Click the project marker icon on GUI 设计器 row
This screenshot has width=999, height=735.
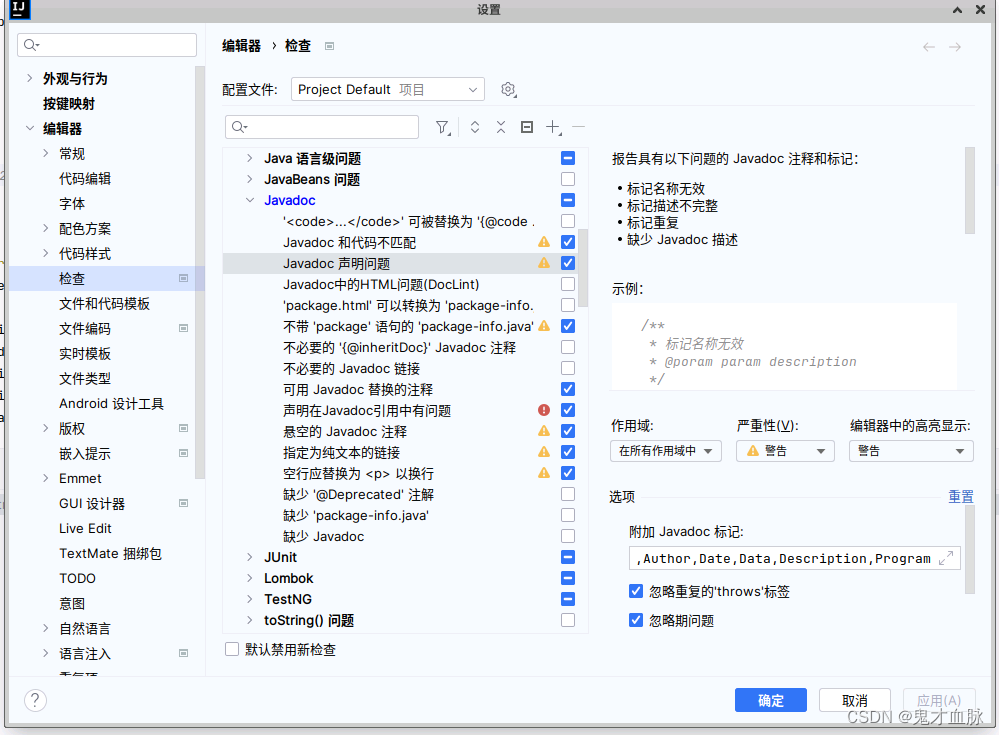[x=183, y=503]
